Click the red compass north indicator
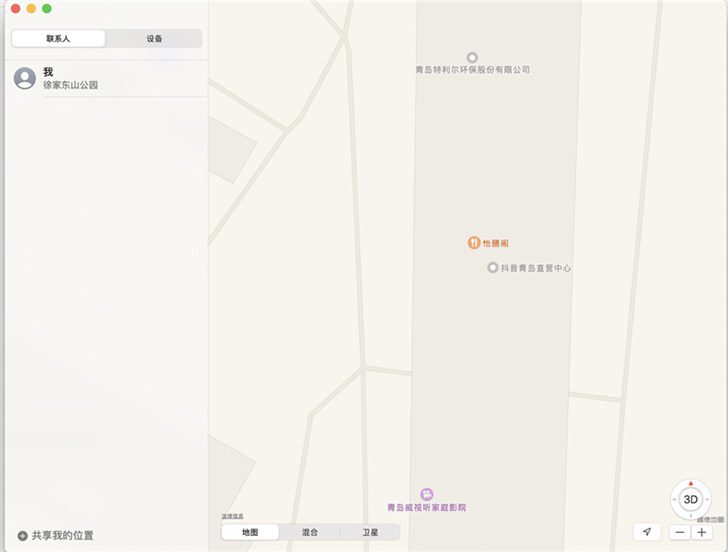Viewport: 728px width, 552px height. pos(690,484)
